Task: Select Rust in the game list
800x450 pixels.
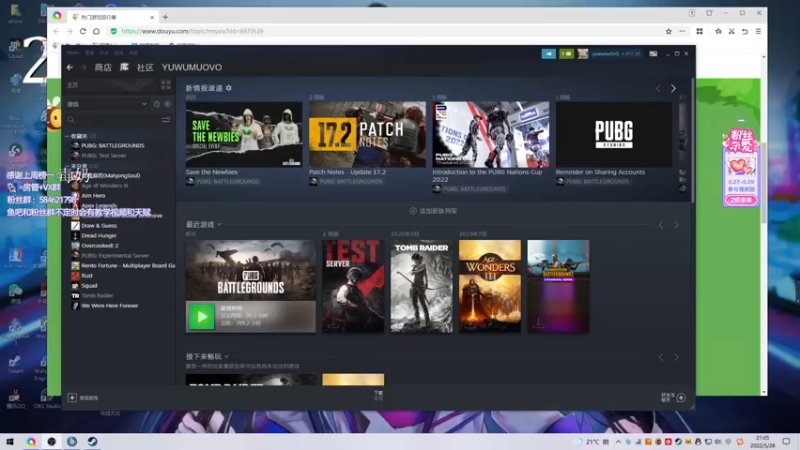Action: 87,276
